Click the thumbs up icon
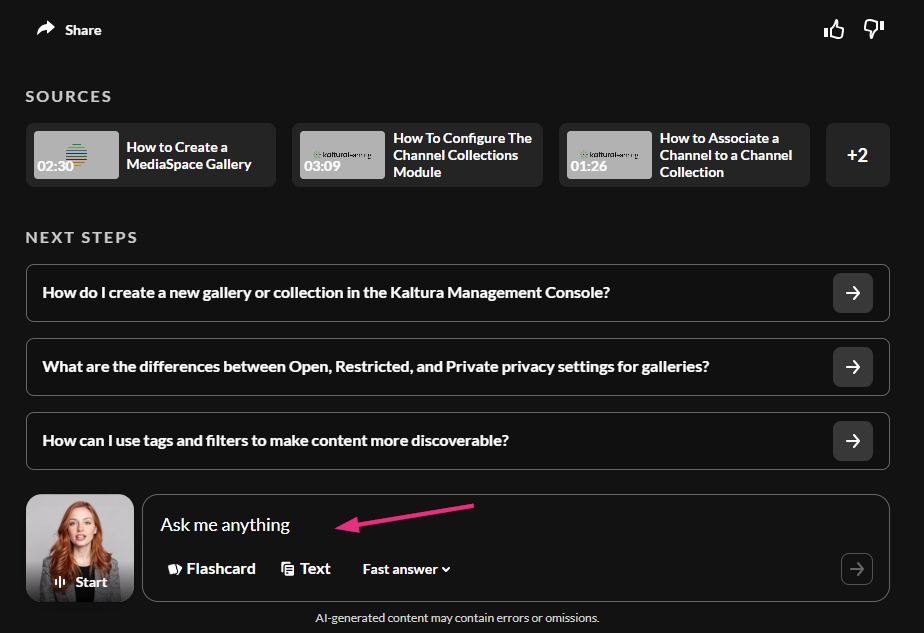The width and height of the screenshot is (924, 633). pyautogui.click(x=834, y=29)
